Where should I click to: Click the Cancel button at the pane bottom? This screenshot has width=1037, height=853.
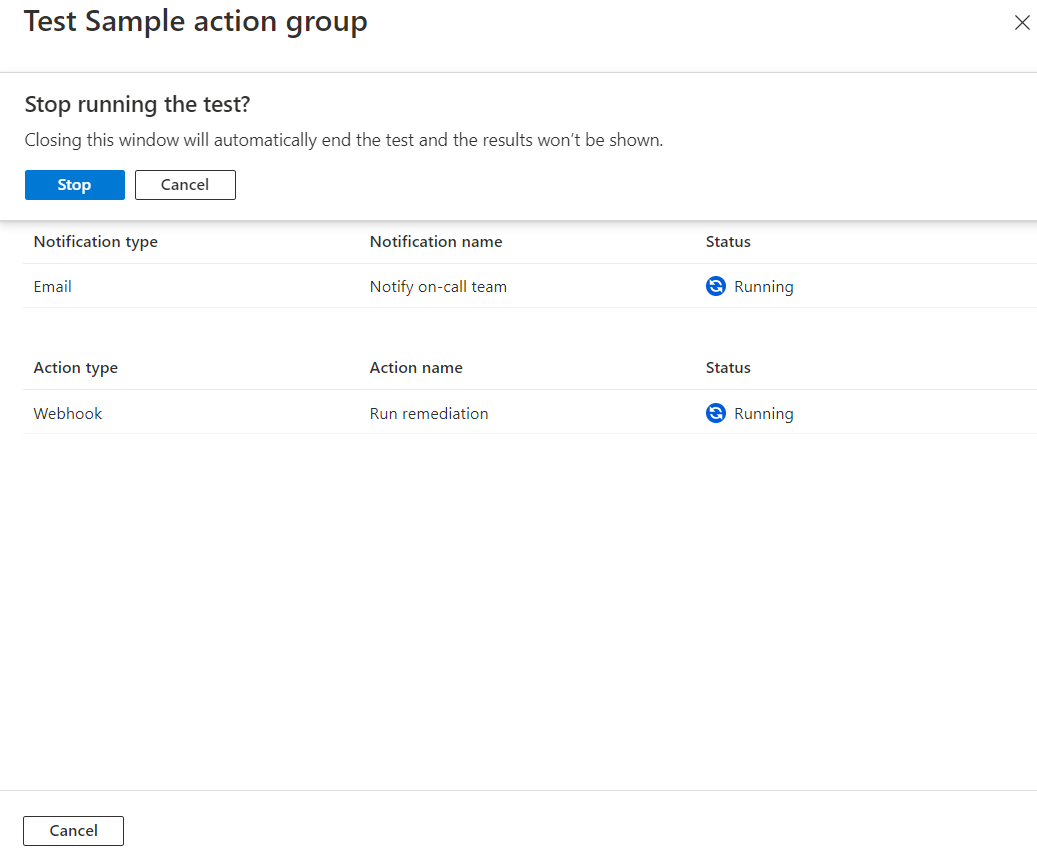[x=73, y=831]
